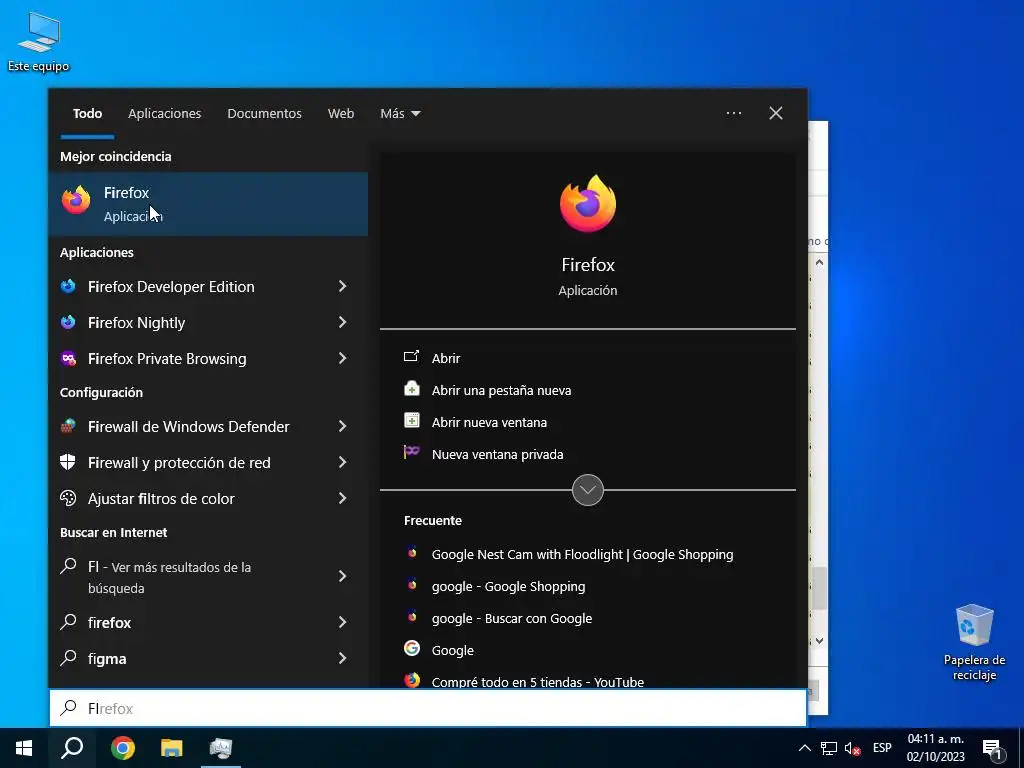Expand Firewall y protección de red arrow

click(342, 462)
